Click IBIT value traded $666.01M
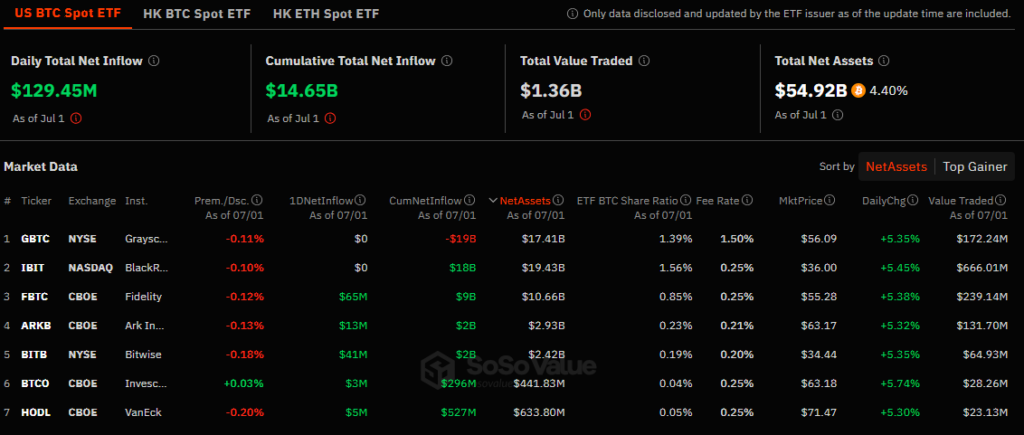 coord(984,268)
